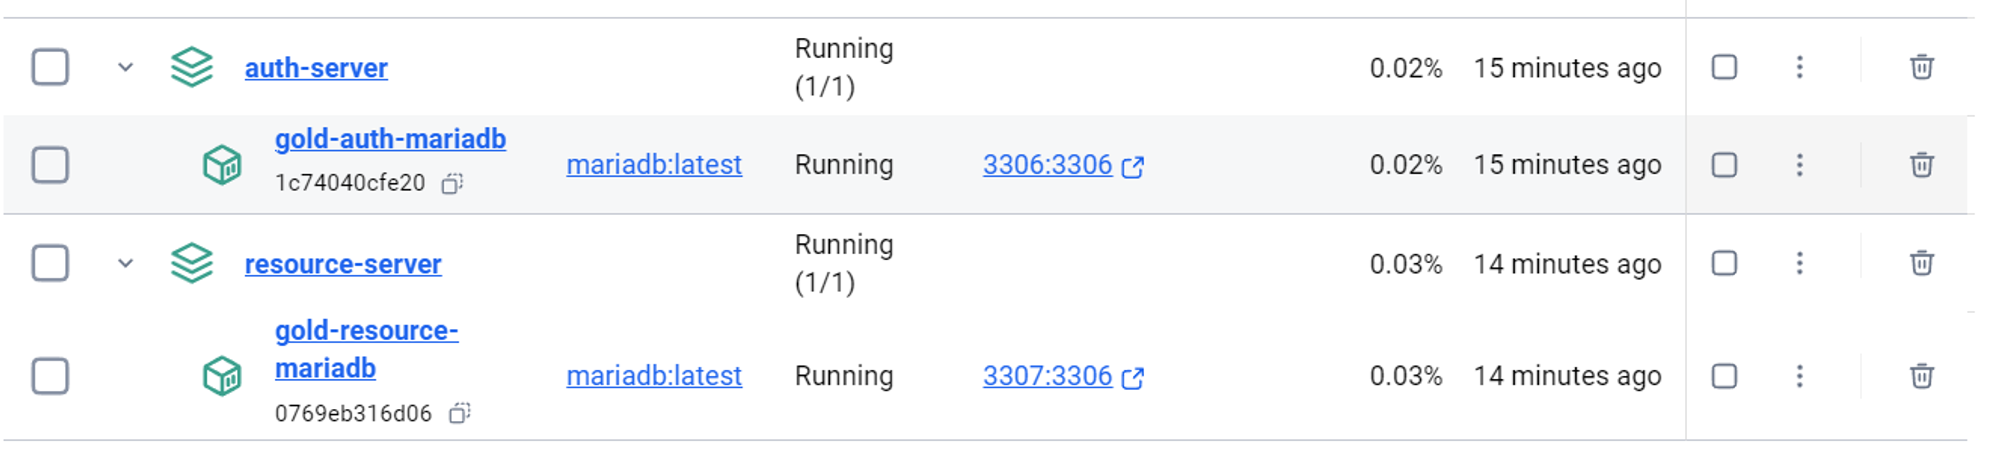Screen dimensions: 2000x459
Task: Copy container ID 1c74040cfe20
Action: click(x=452, y=183)
